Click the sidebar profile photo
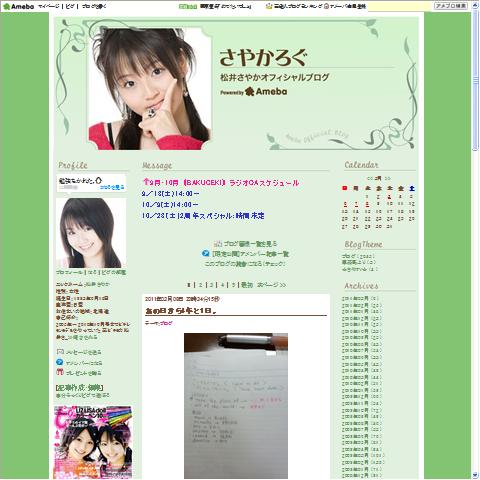Image resolution: width=480 pixels, height=480 pixels. (x=91, y=233)
